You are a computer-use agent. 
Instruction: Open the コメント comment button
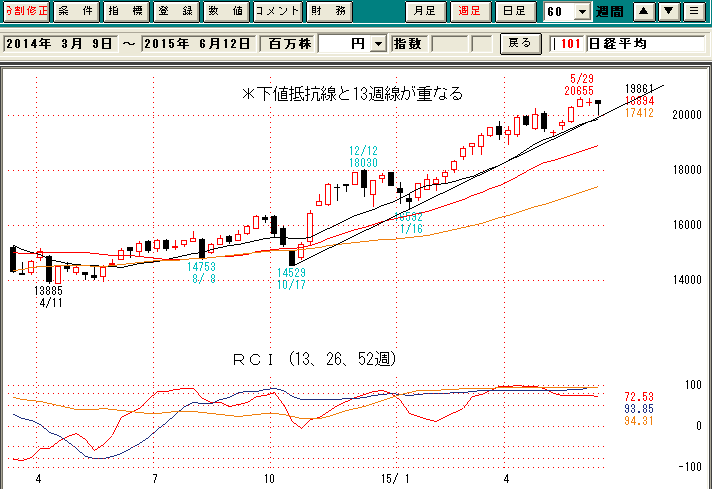[x=277, y=12]
